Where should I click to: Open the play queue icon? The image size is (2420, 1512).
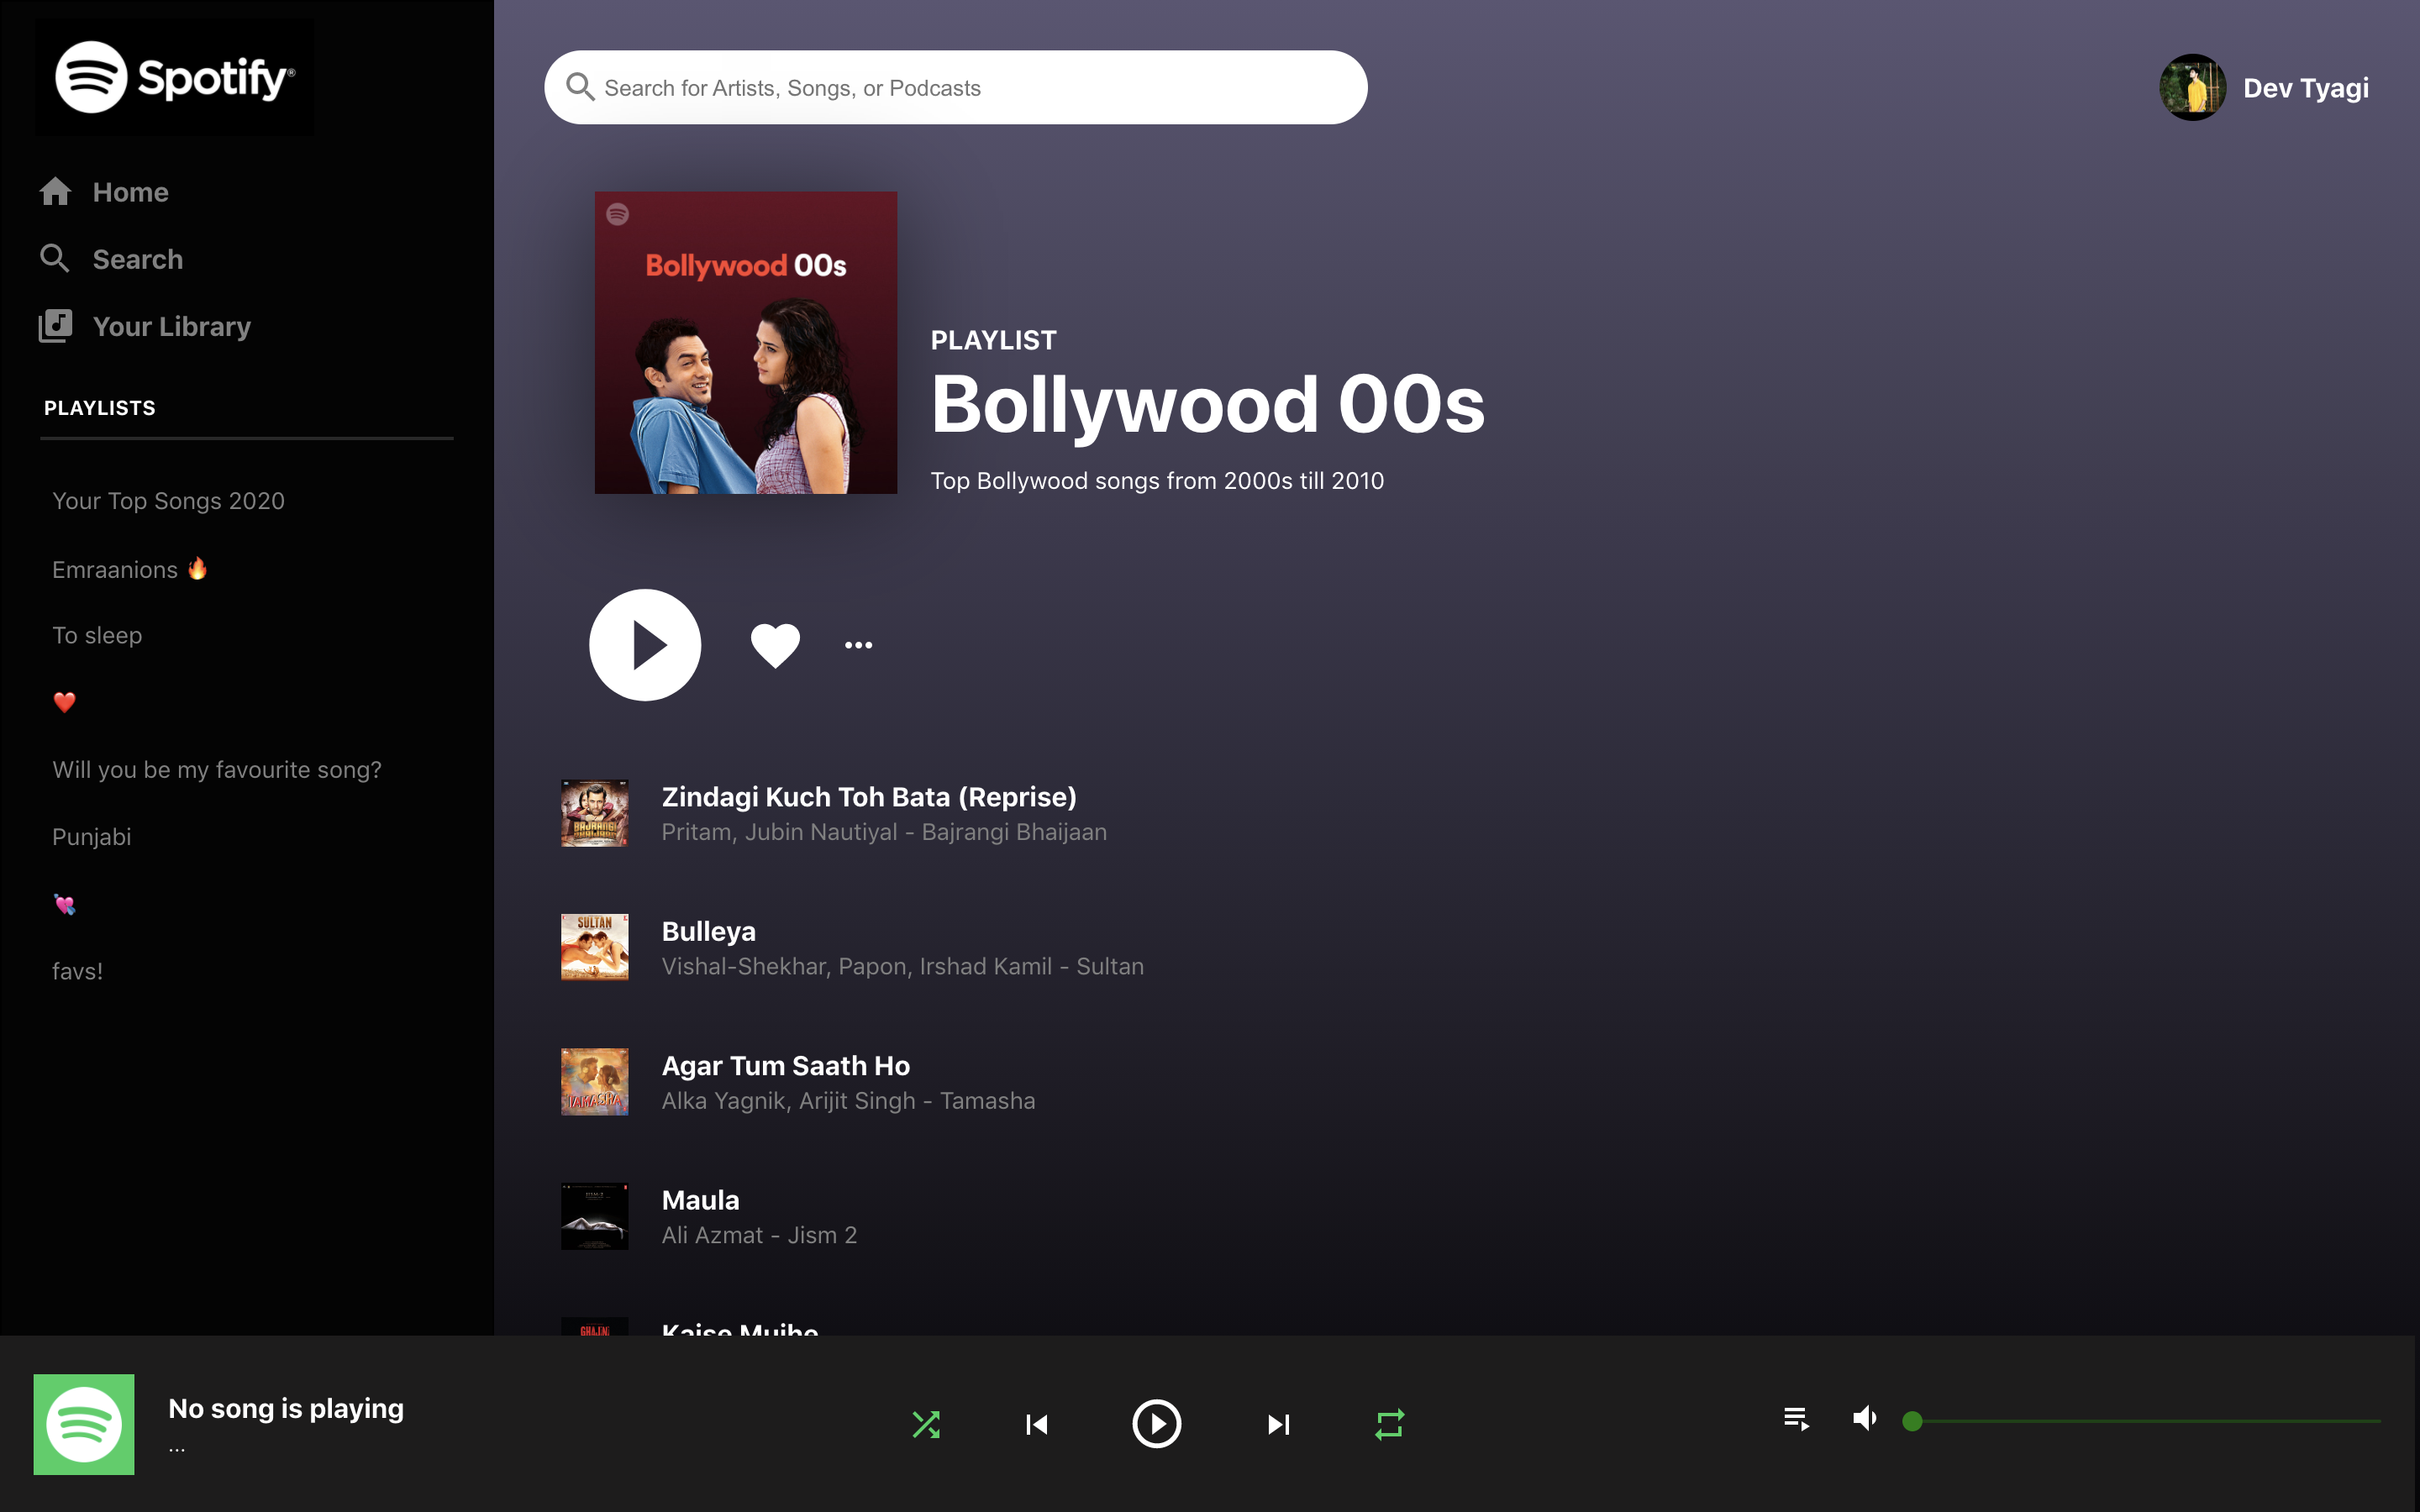tap(1796, 1418)
